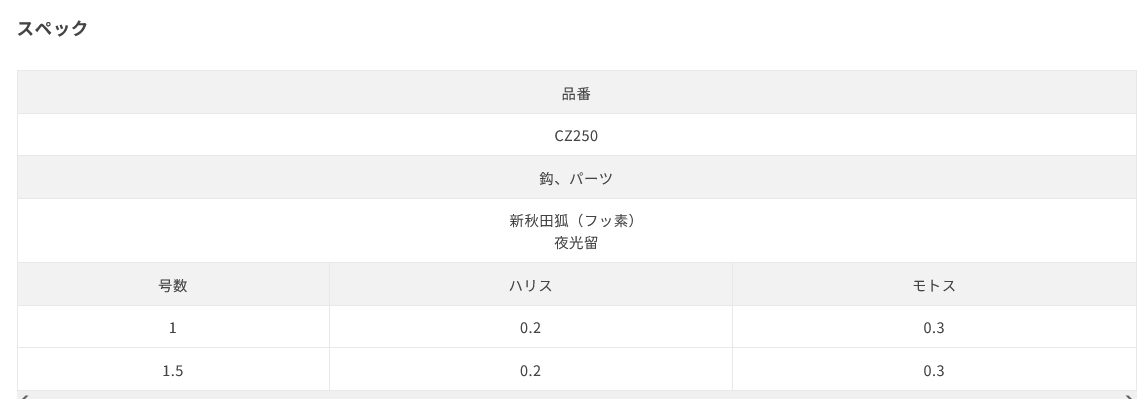Click the horizontal scrollbar left arrow

(x=24, y=395)
